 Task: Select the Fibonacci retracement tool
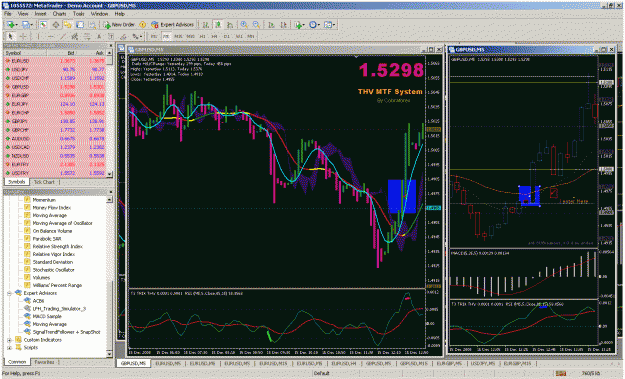pos(86,36)
